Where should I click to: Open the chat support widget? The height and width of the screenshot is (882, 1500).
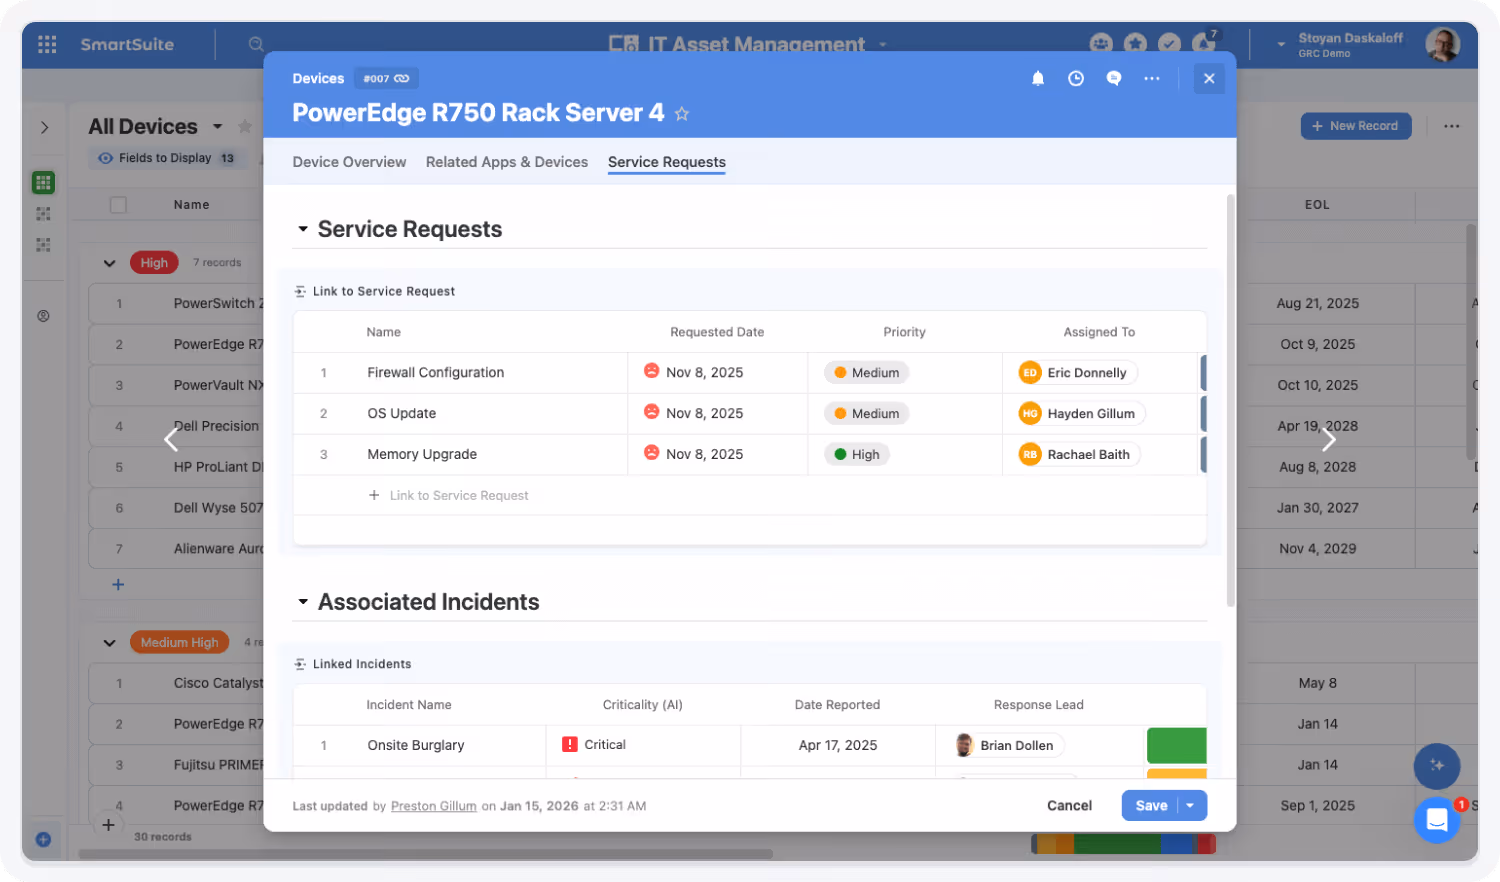[x=1437, y=820]
